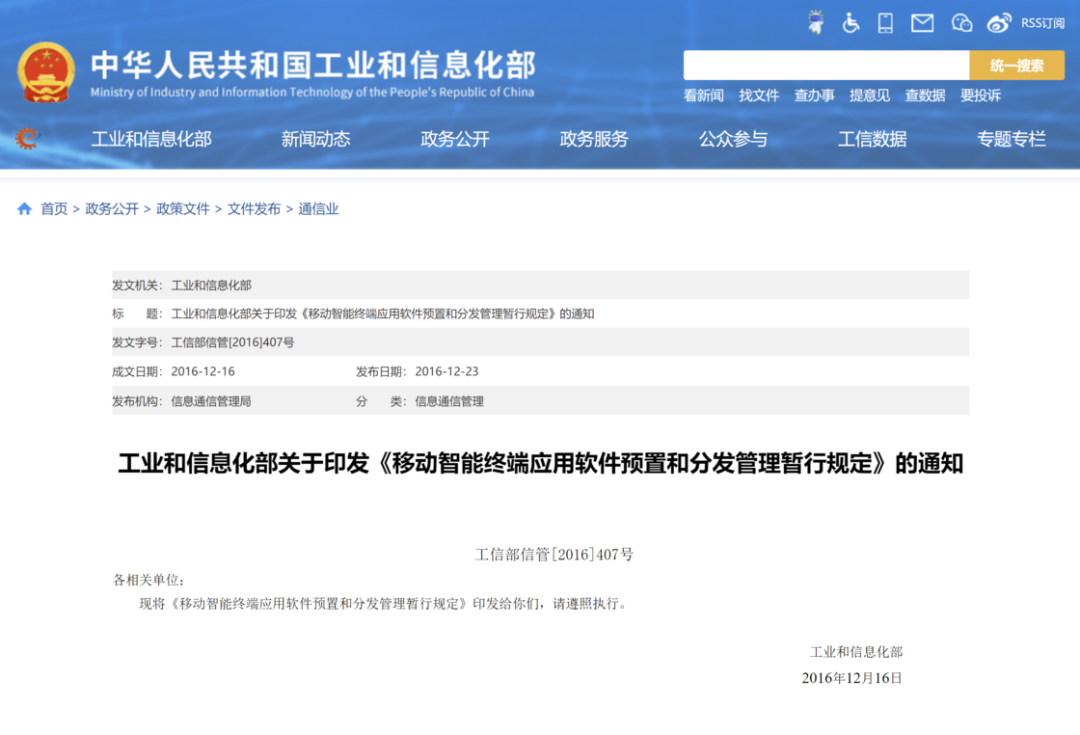Click the site title 中华人民共和国工业和信息化部
Screen dimensions: 1080x735
click(313, 65)
